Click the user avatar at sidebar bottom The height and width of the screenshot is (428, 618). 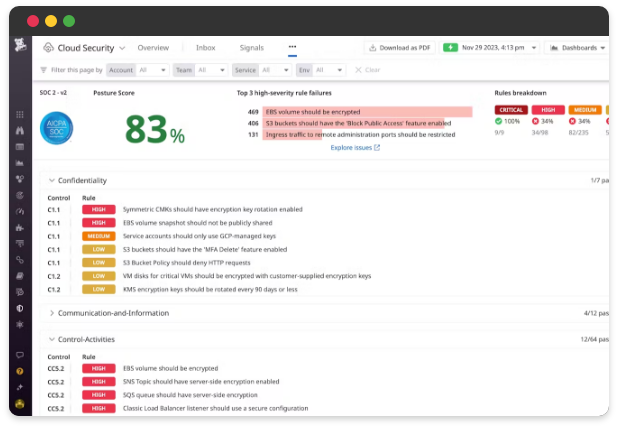pyautogui.click(x=19, y=403)
